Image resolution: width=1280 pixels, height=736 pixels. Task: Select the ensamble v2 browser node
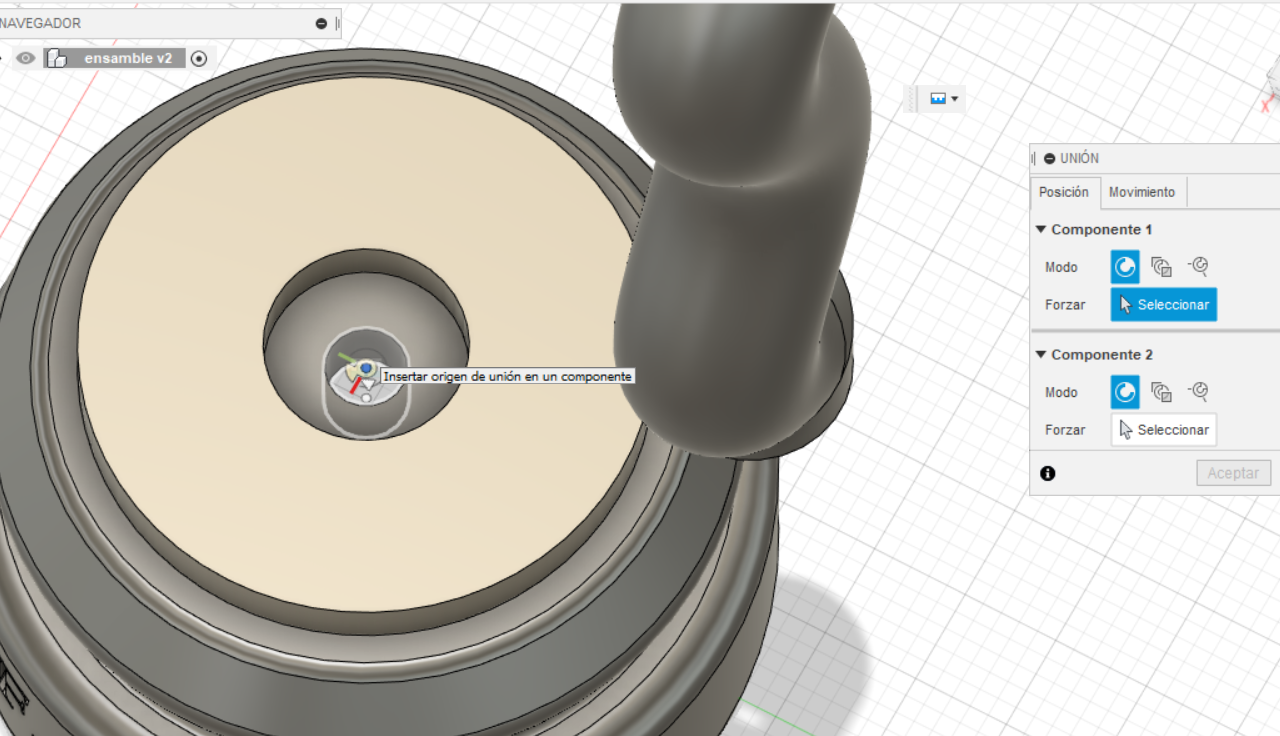coord(127,58)
